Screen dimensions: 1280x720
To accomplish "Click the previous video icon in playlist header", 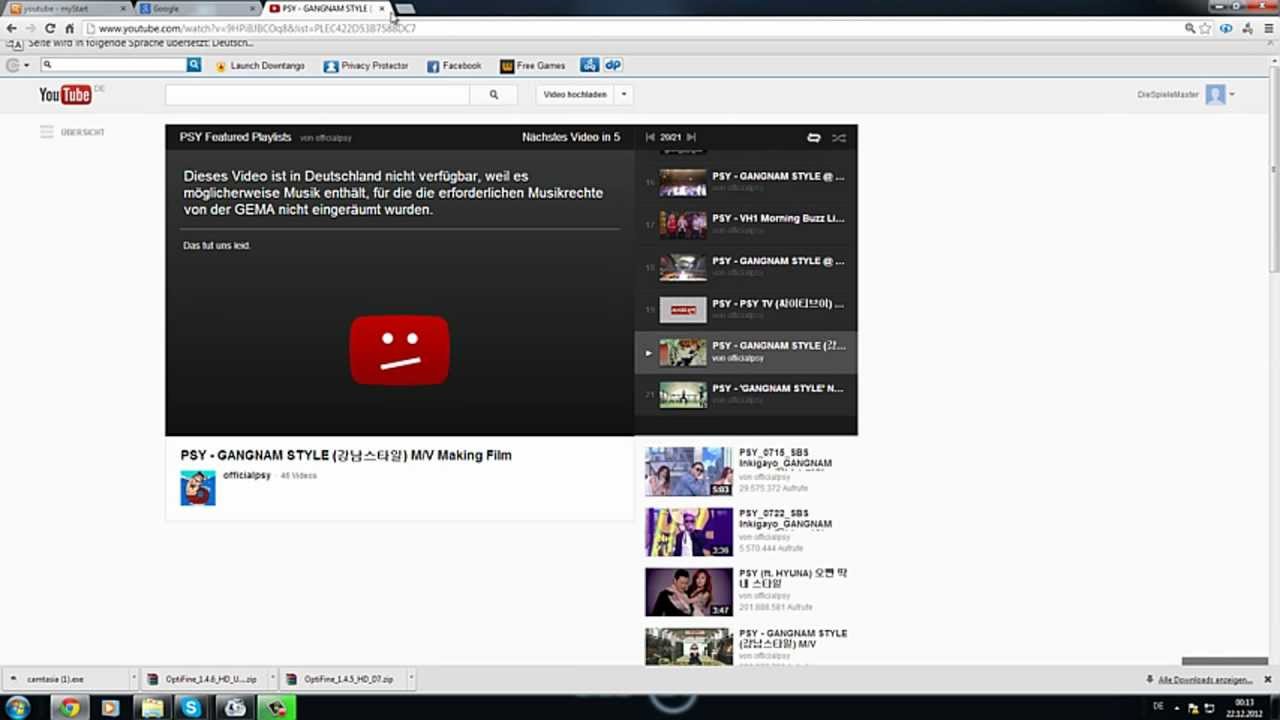I will [650, 137].
